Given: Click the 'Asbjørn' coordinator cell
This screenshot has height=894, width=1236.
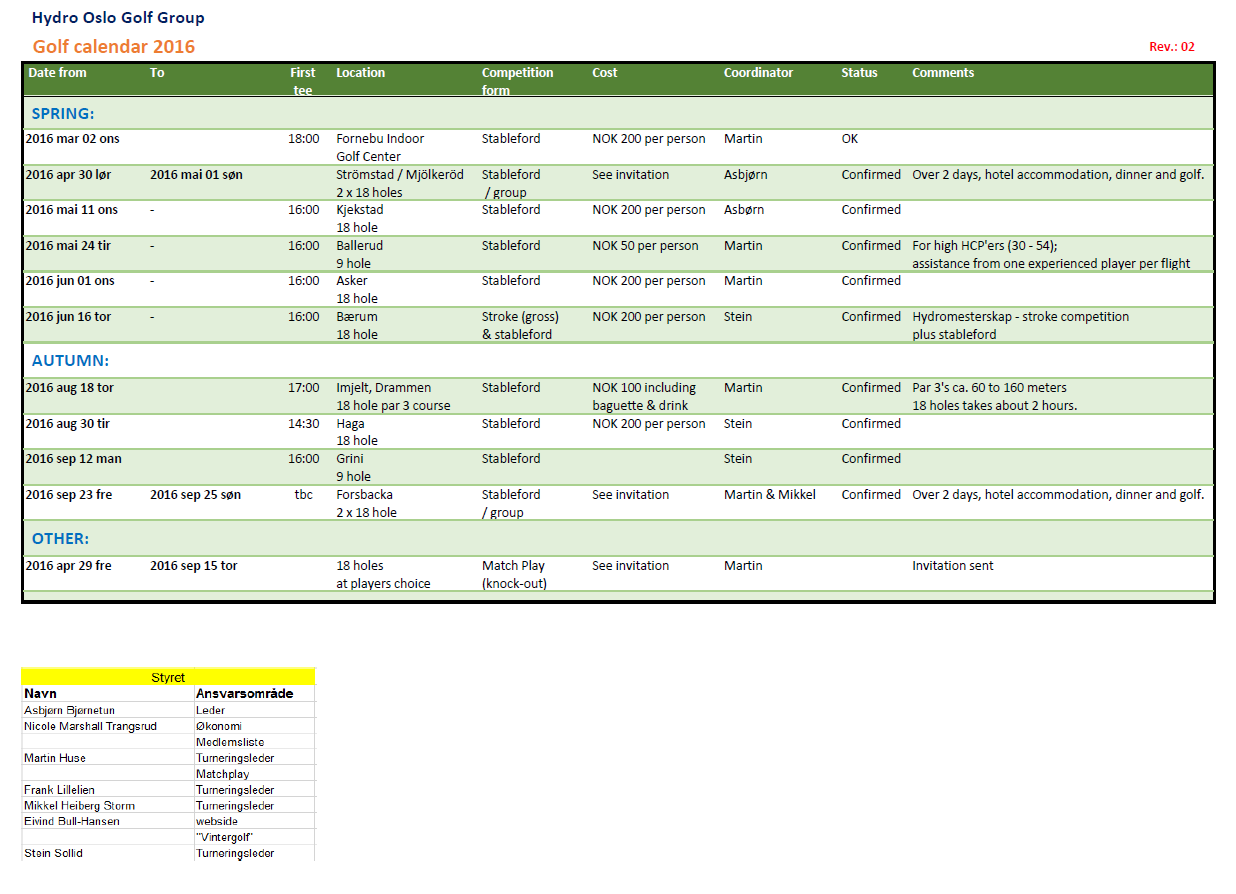Looking at the screenshot, I should [746, 175].
